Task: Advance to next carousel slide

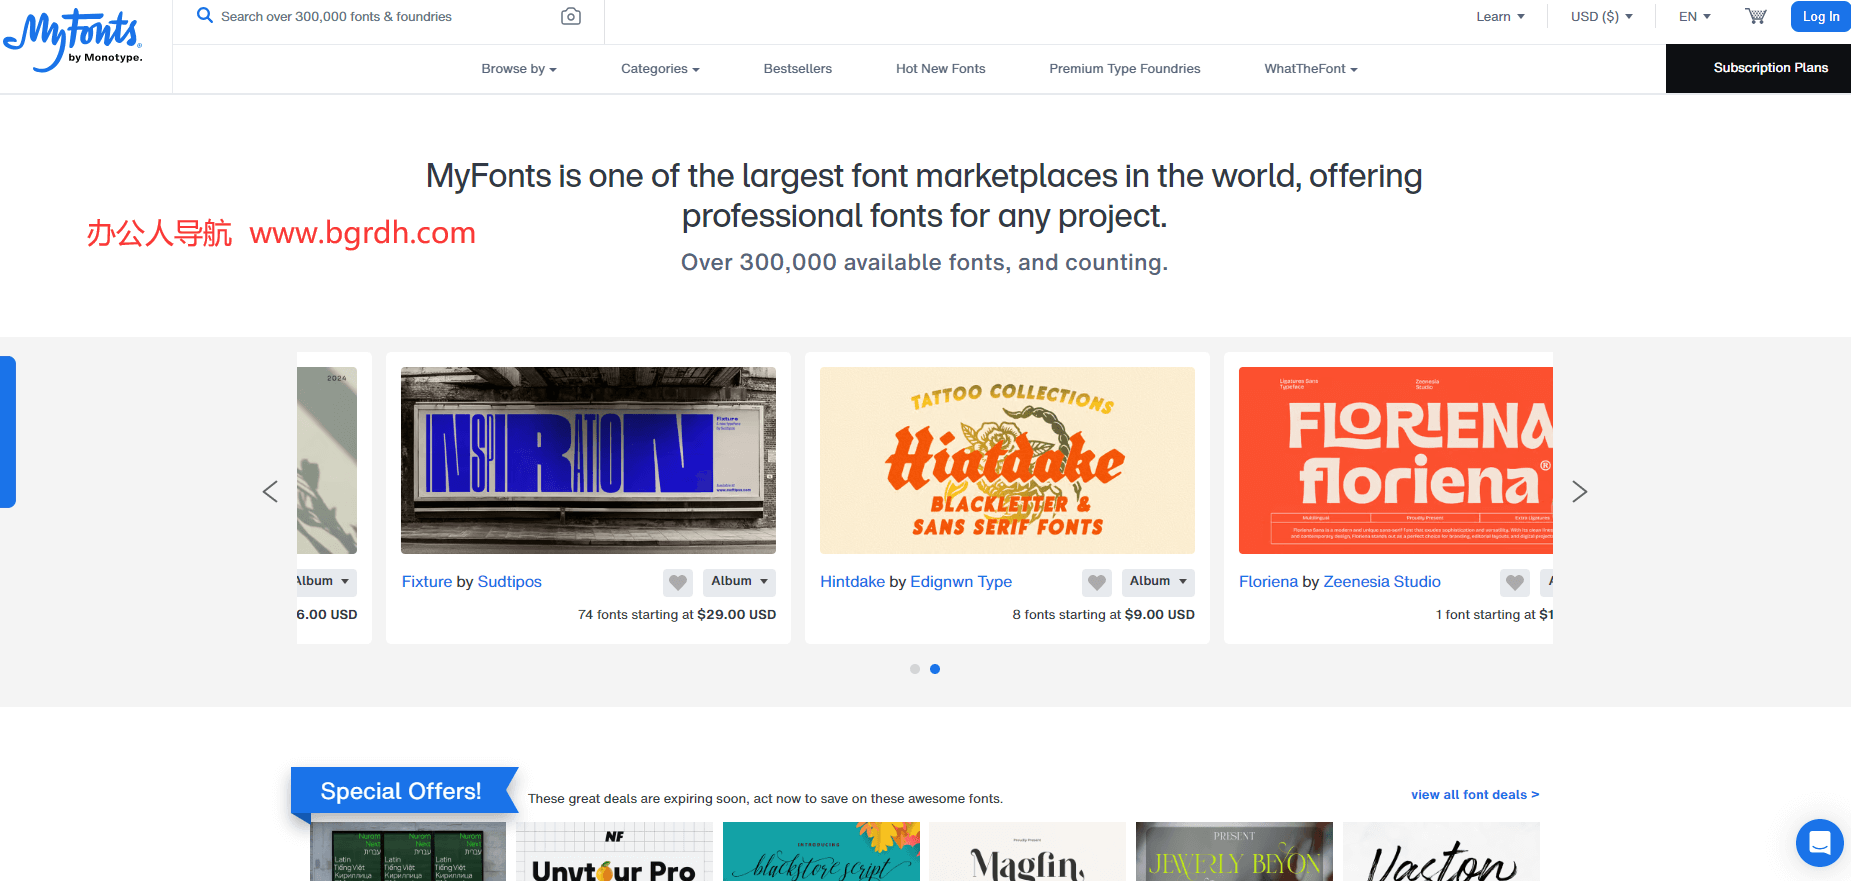Action: [x=1579, y=492]
